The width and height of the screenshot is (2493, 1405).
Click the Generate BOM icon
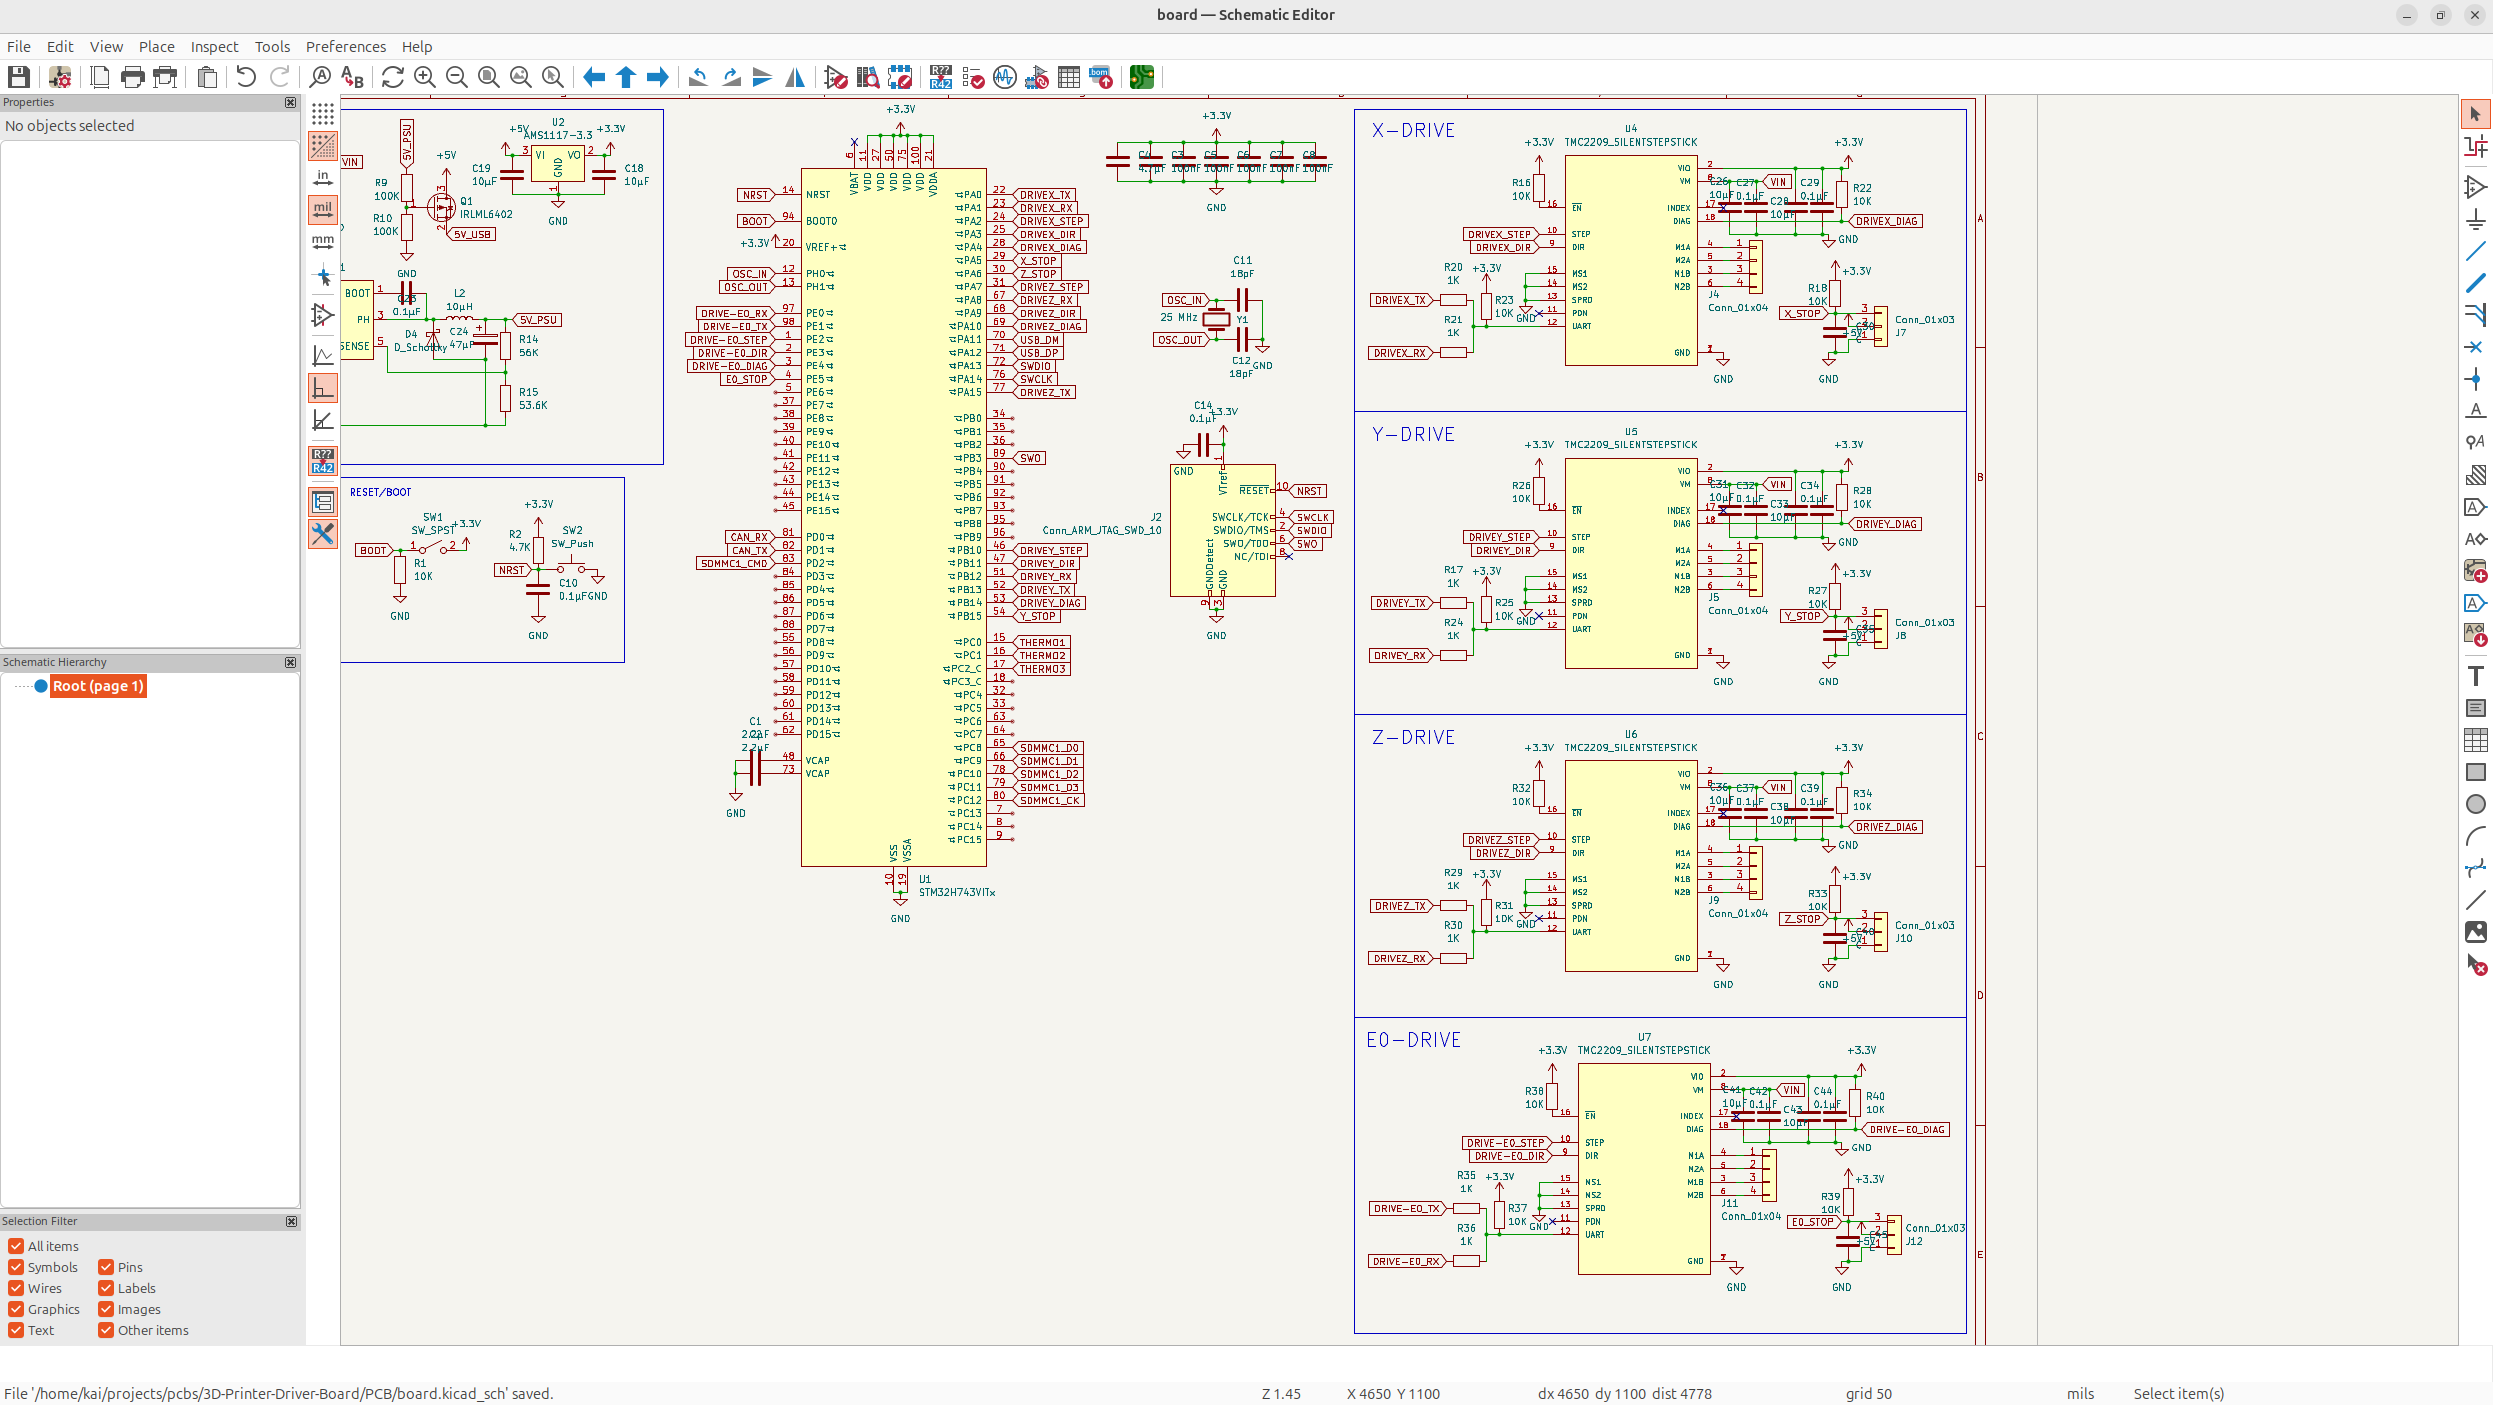tap(1101, 77)
